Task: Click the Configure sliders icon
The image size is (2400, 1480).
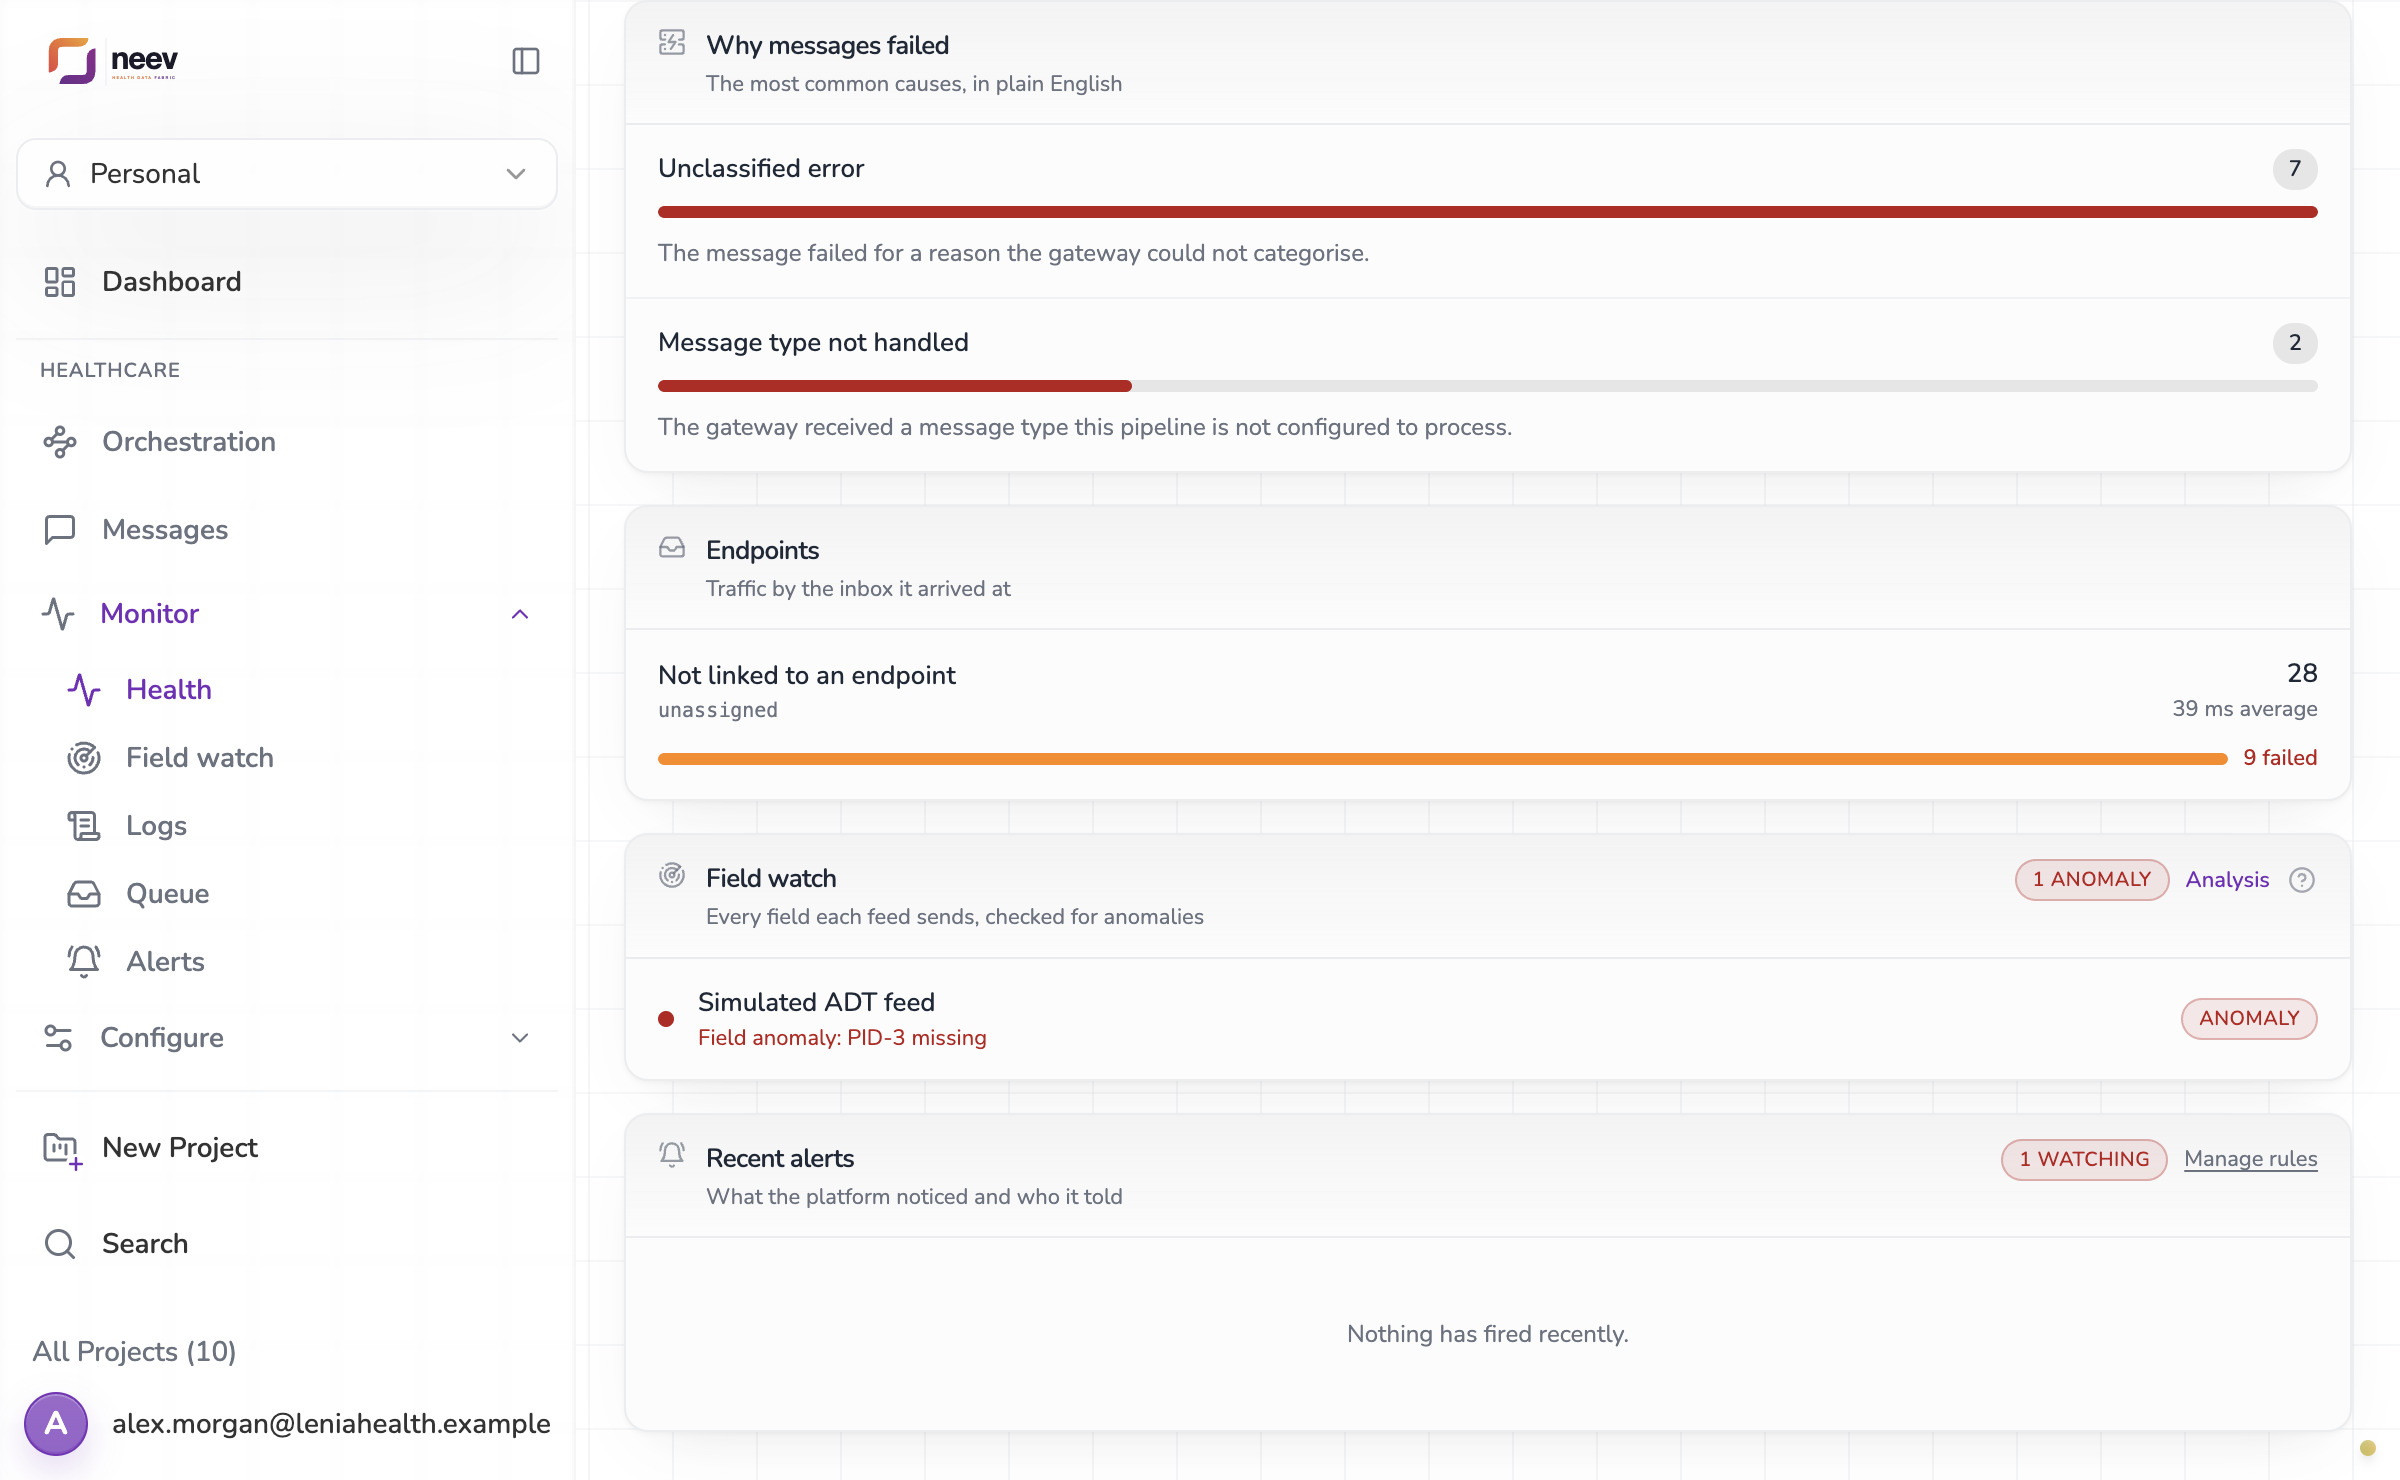Action: coord(58,1038)
